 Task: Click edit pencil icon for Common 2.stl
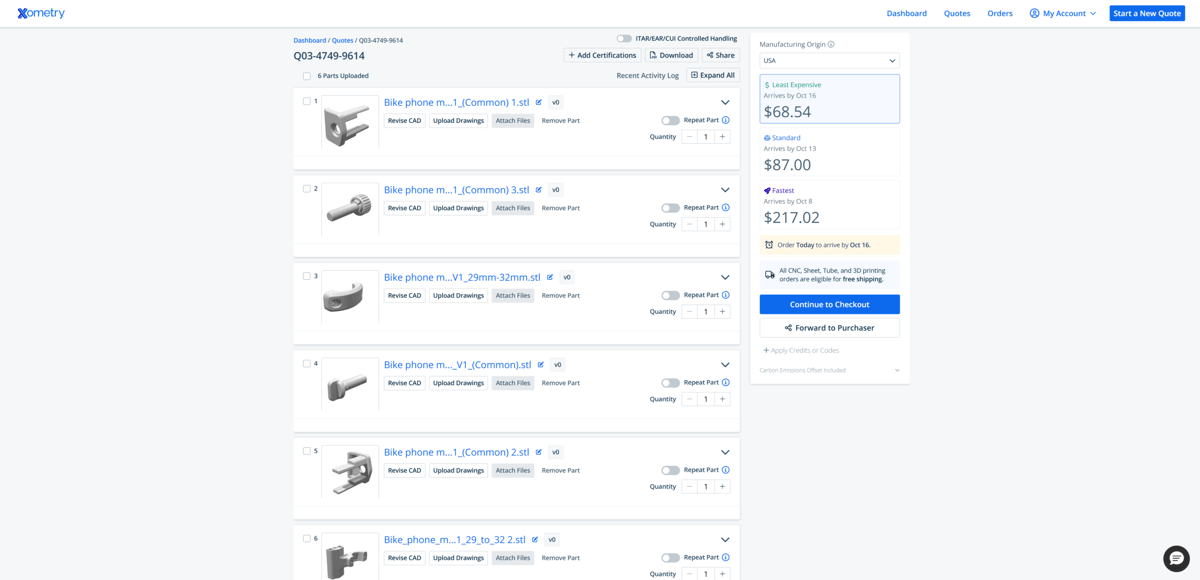539,452
